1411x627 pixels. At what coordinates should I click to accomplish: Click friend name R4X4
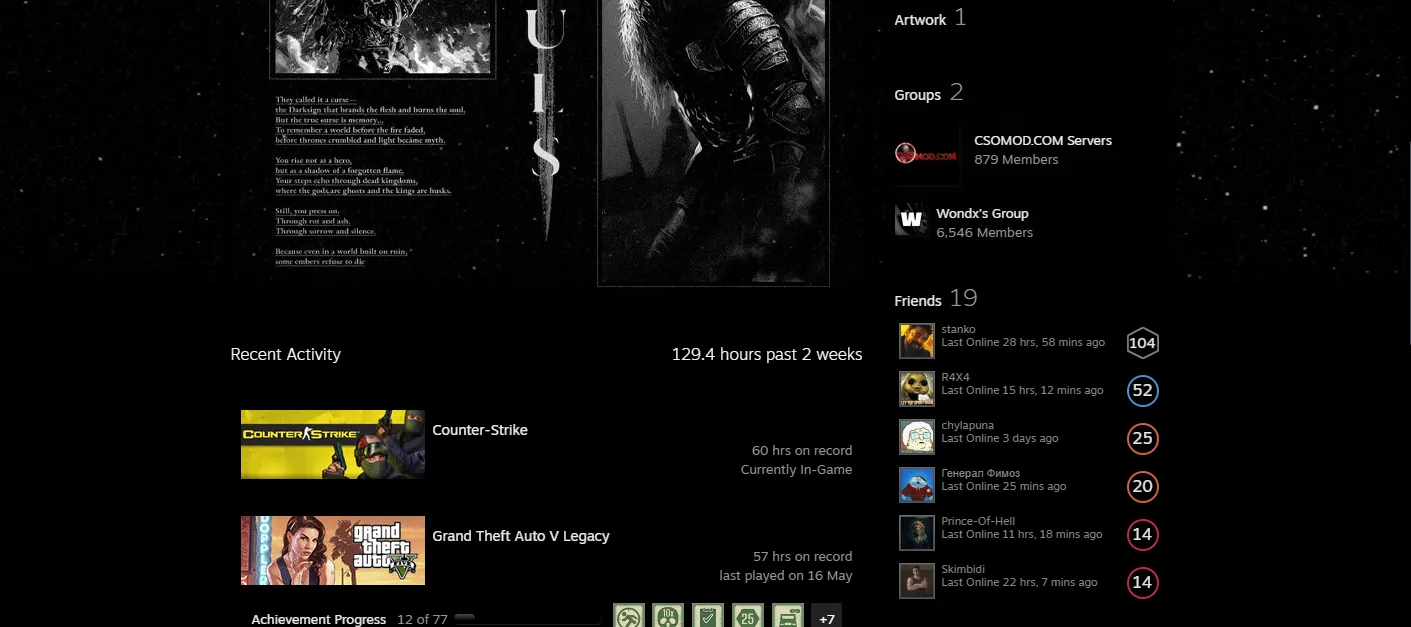(955, 377)
